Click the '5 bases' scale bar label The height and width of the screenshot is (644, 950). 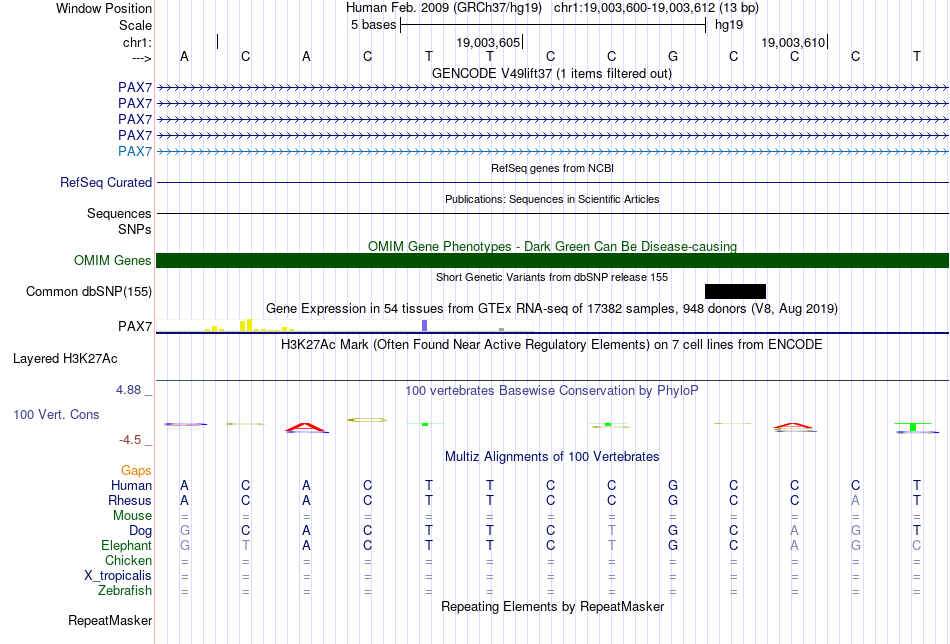(373, 25)
